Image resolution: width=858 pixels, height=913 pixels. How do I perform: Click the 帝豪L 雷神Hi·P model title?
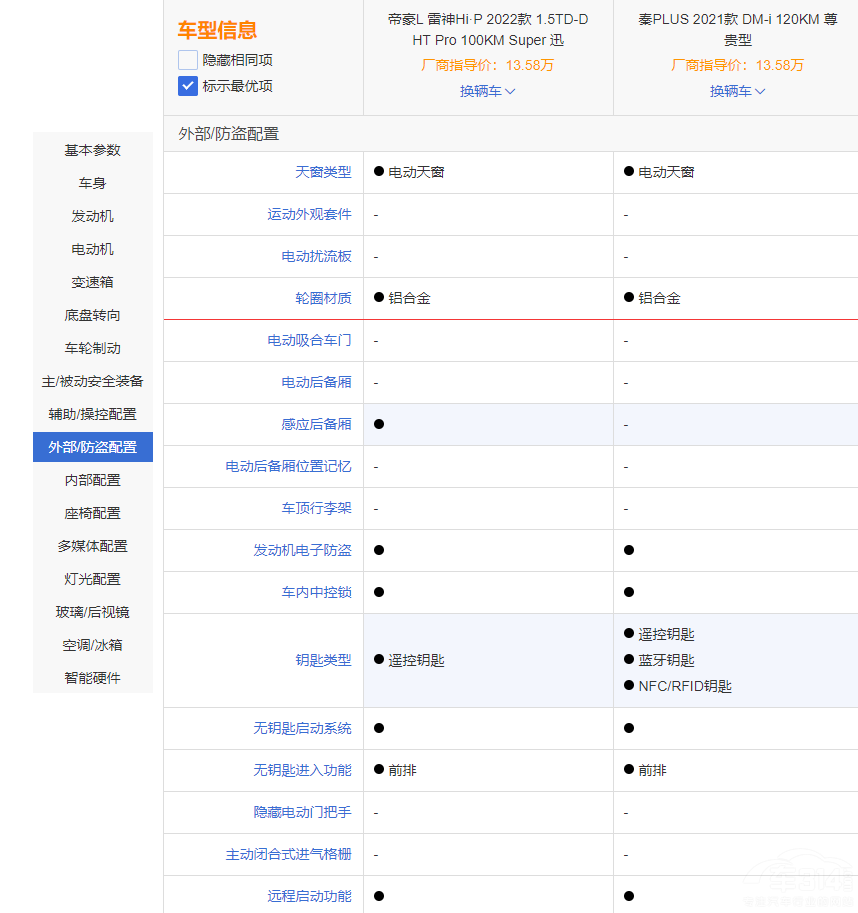tap(488, 30)
